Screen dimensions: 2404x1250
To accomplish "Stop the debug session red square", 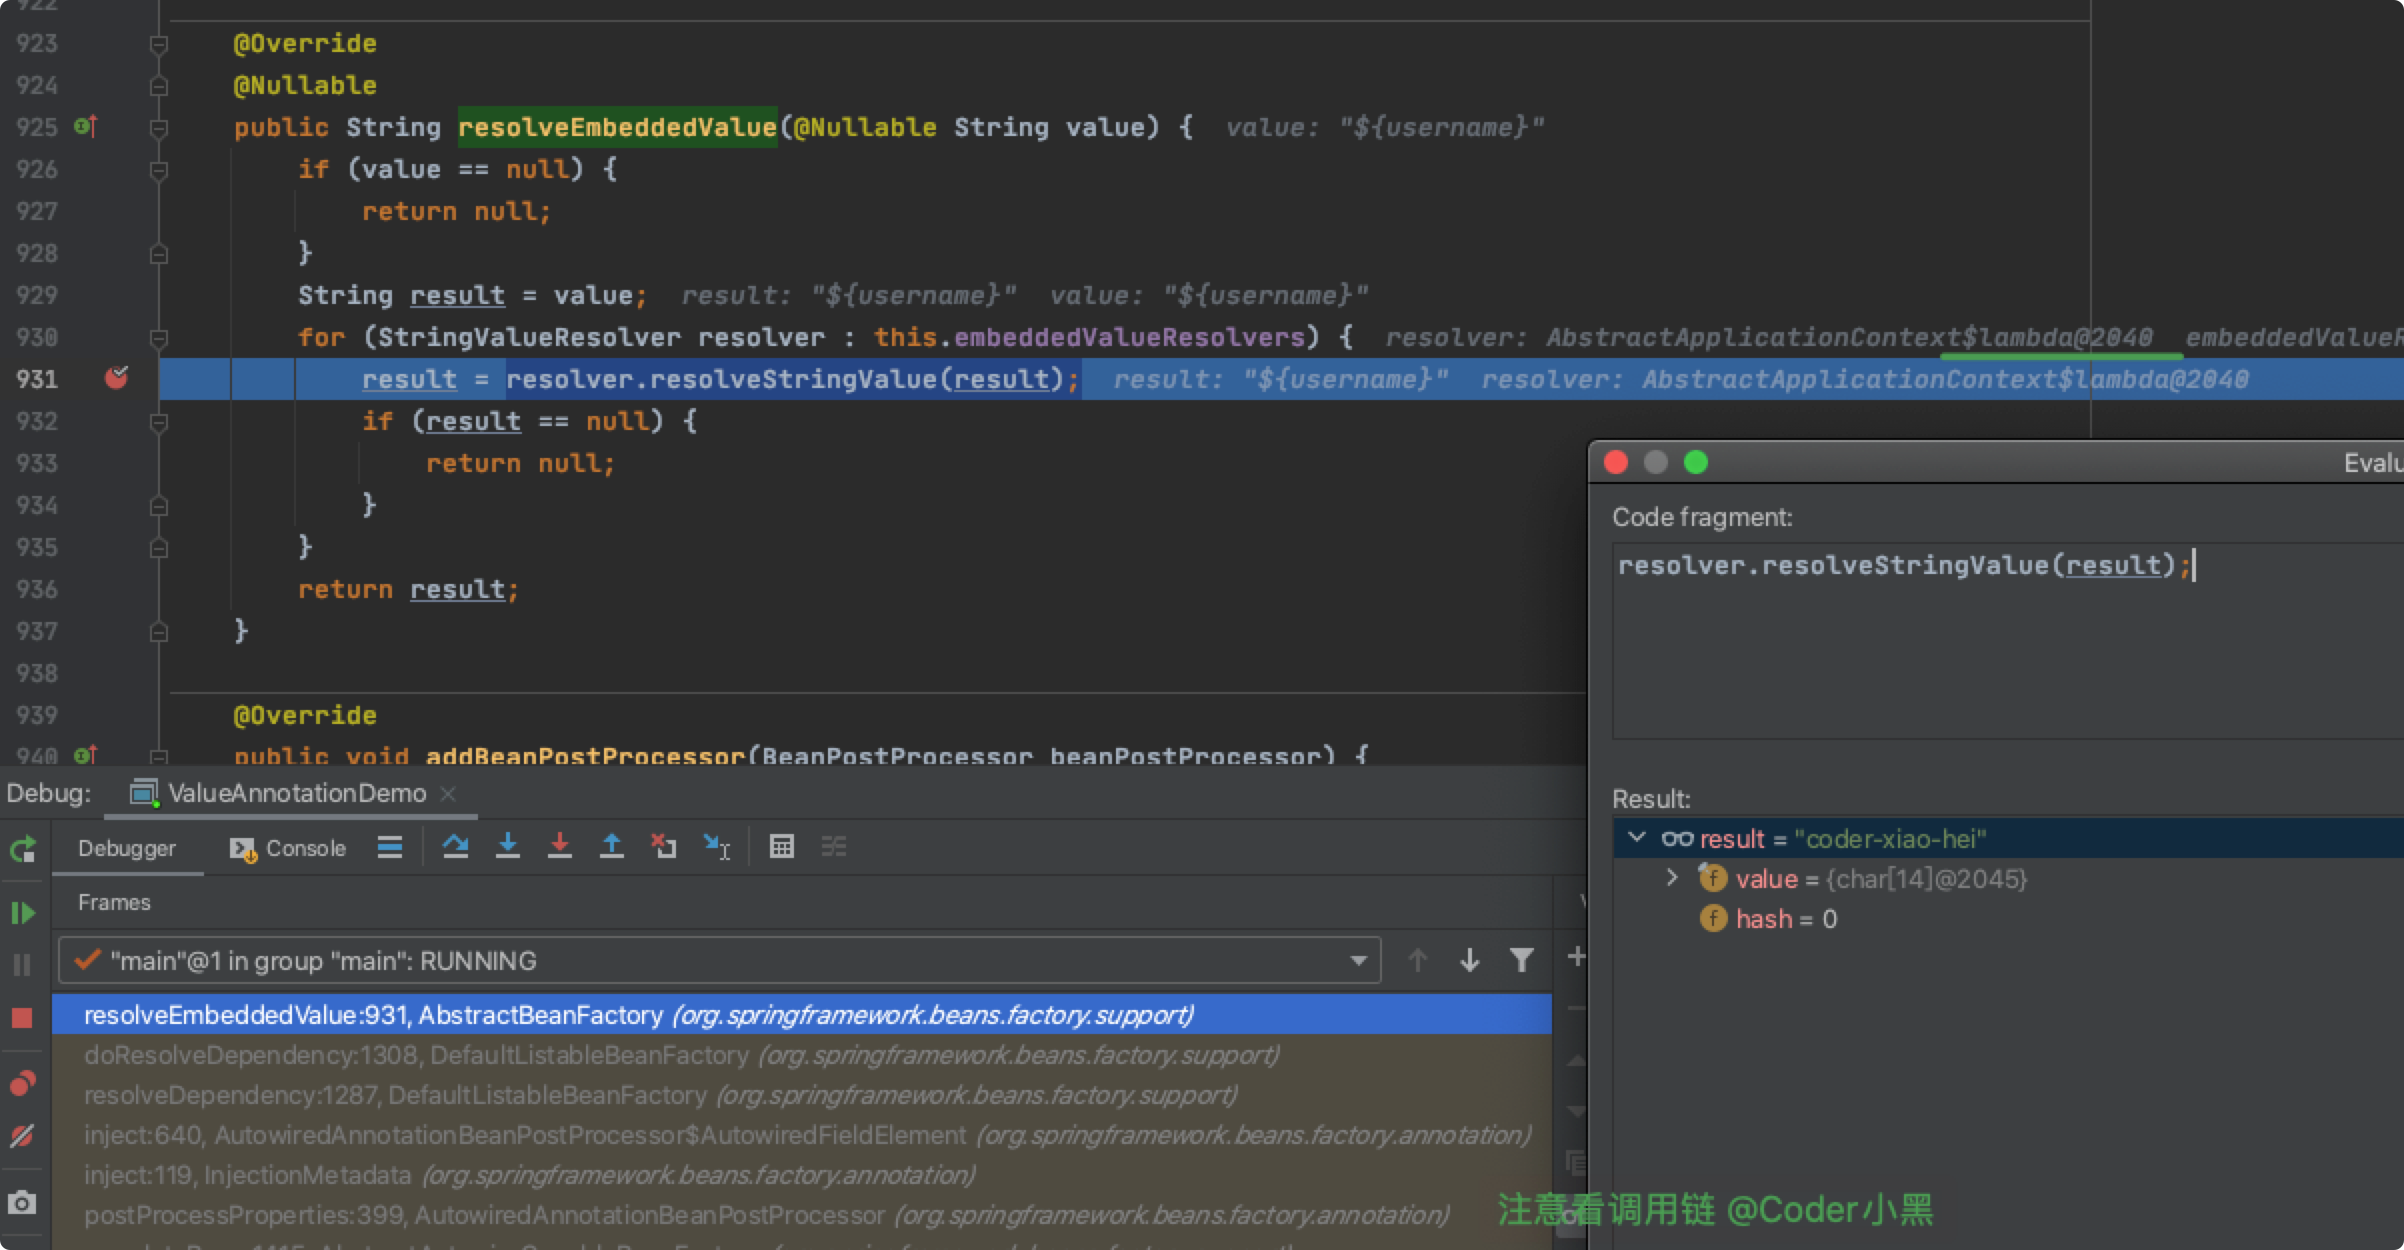I will tap(22, 1018).
